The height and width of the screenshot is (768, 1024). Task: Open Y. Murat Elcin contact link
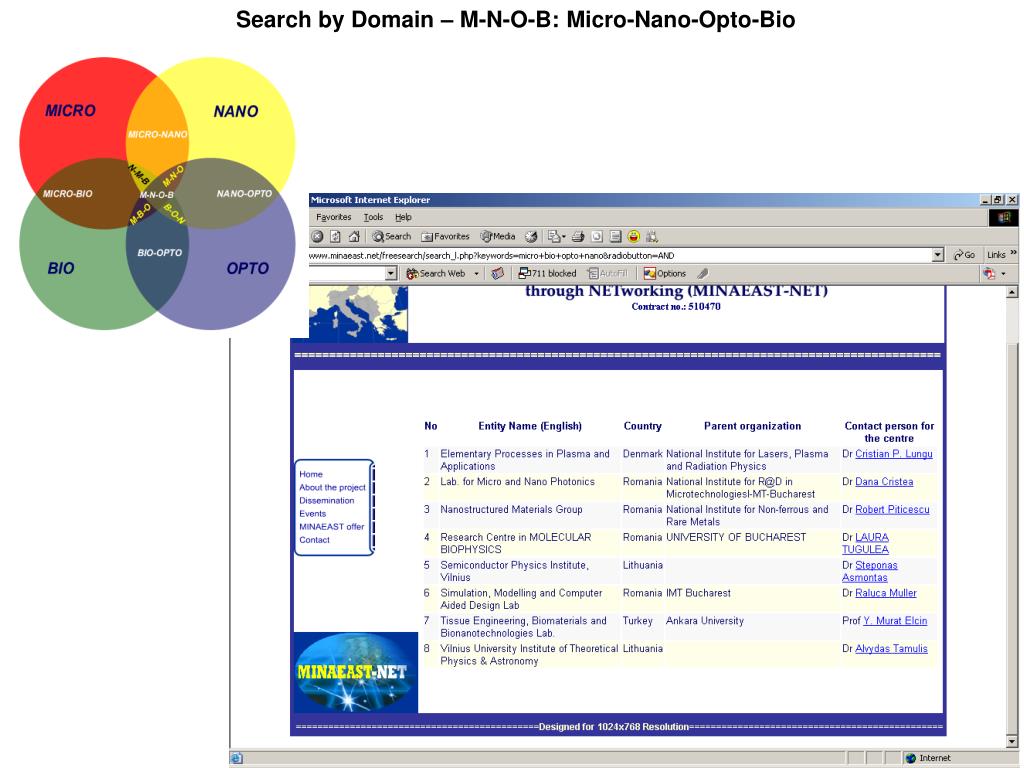pyautogui.click(x=895, y=621)
